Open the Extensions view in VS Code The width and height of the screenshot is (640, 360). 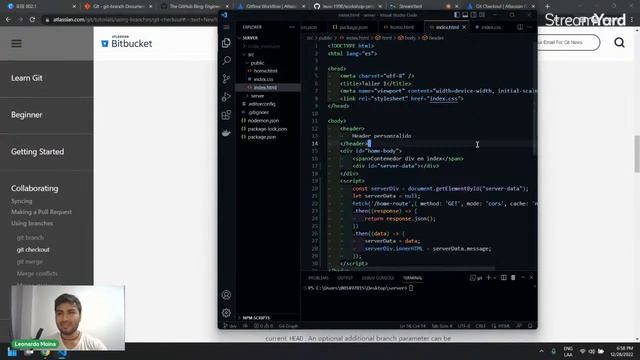tap(226, 115)
